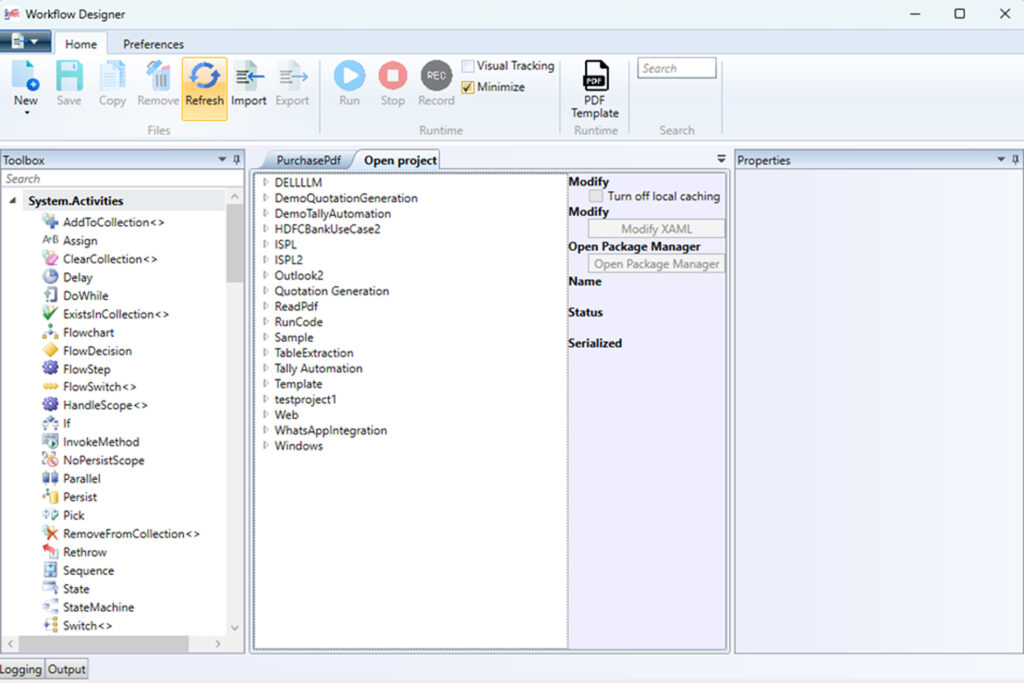Pin the Properties panel
The image size is (1024, 683).
1015,159
